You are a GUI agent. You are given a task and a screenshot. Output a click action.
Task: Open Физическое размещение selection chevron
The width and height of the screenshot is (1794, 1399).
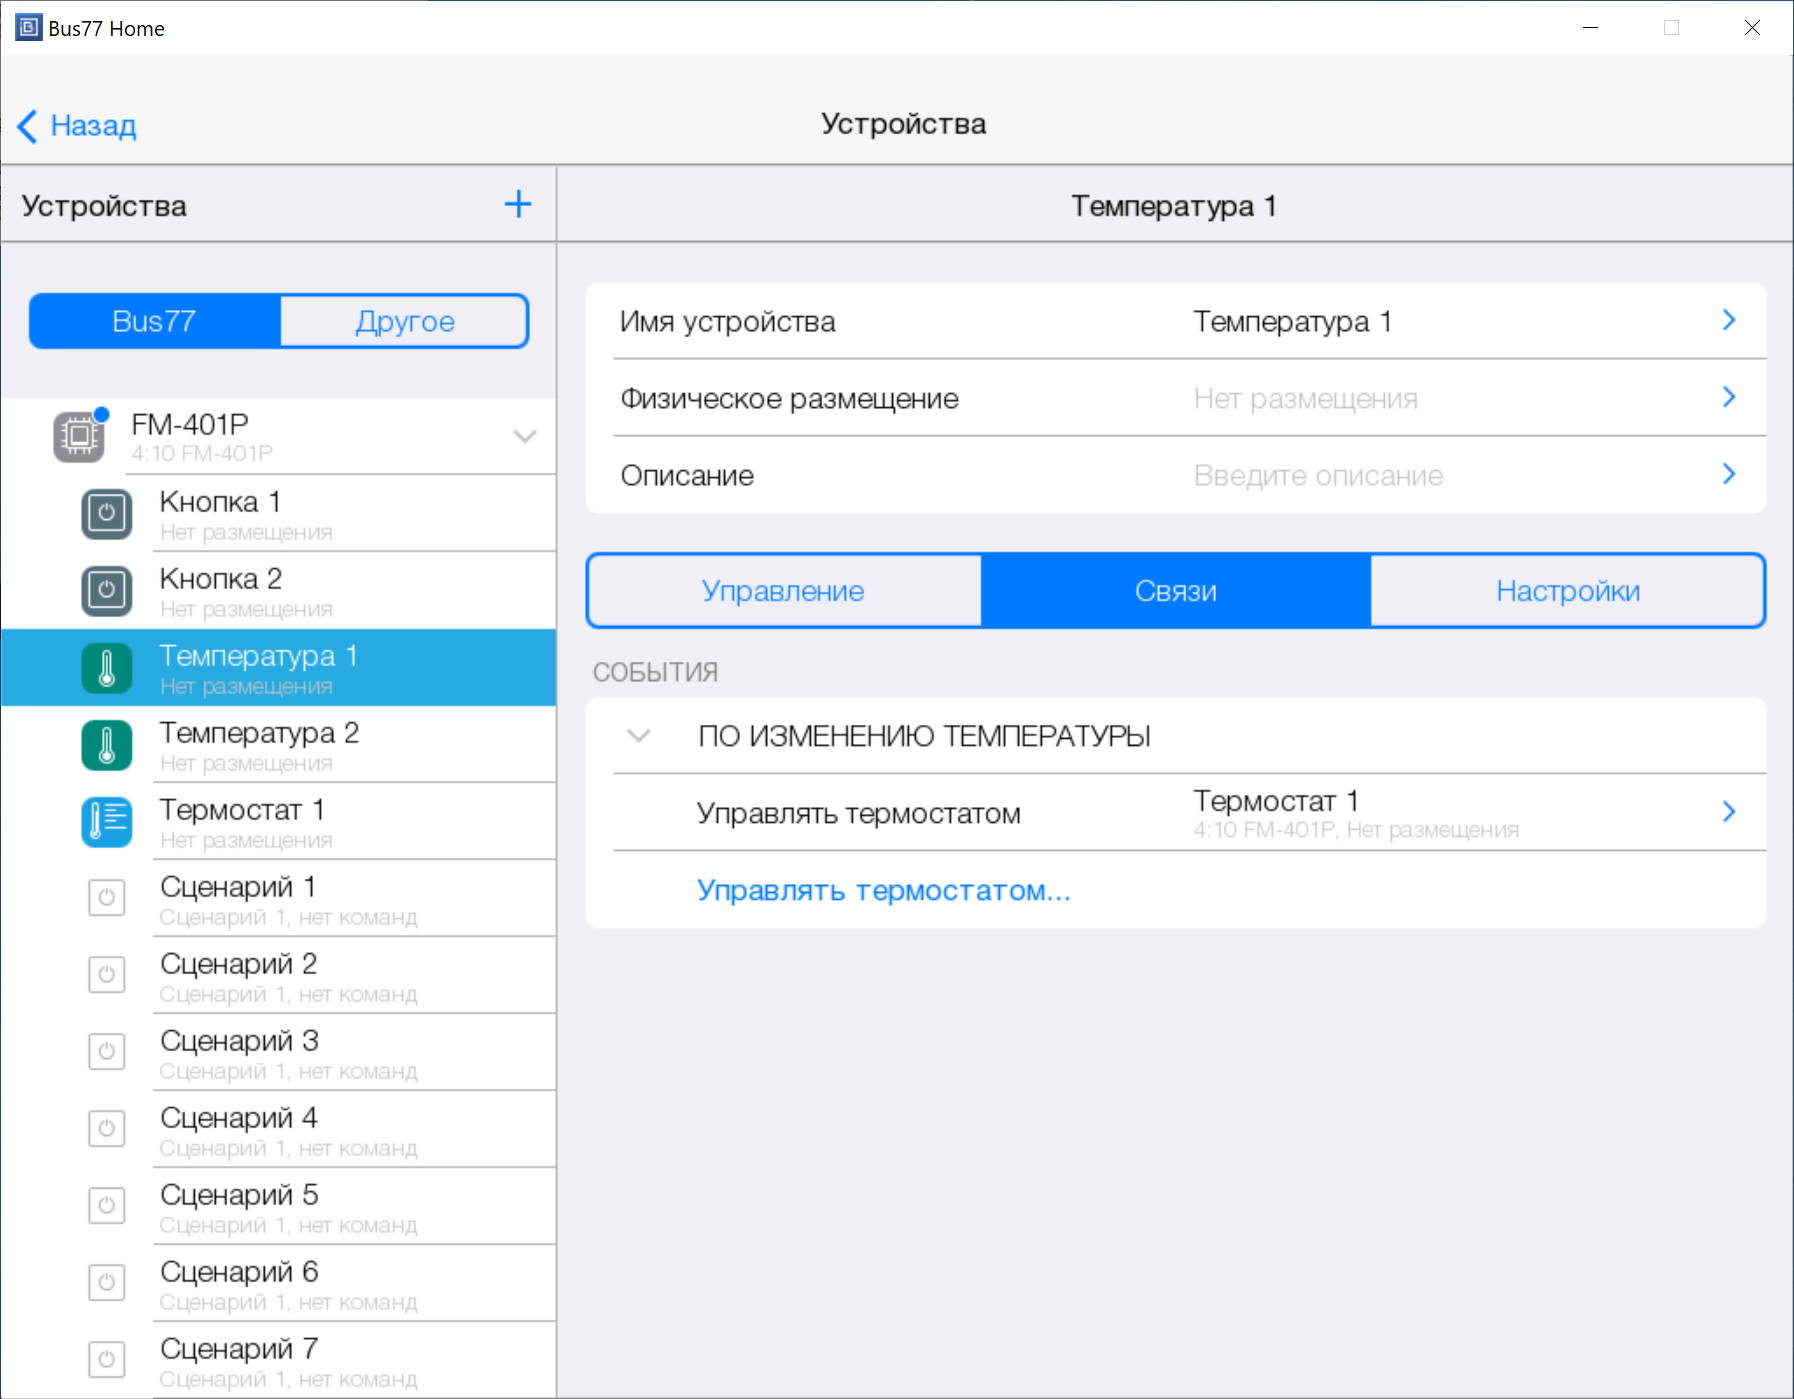tap(1728, 398)
